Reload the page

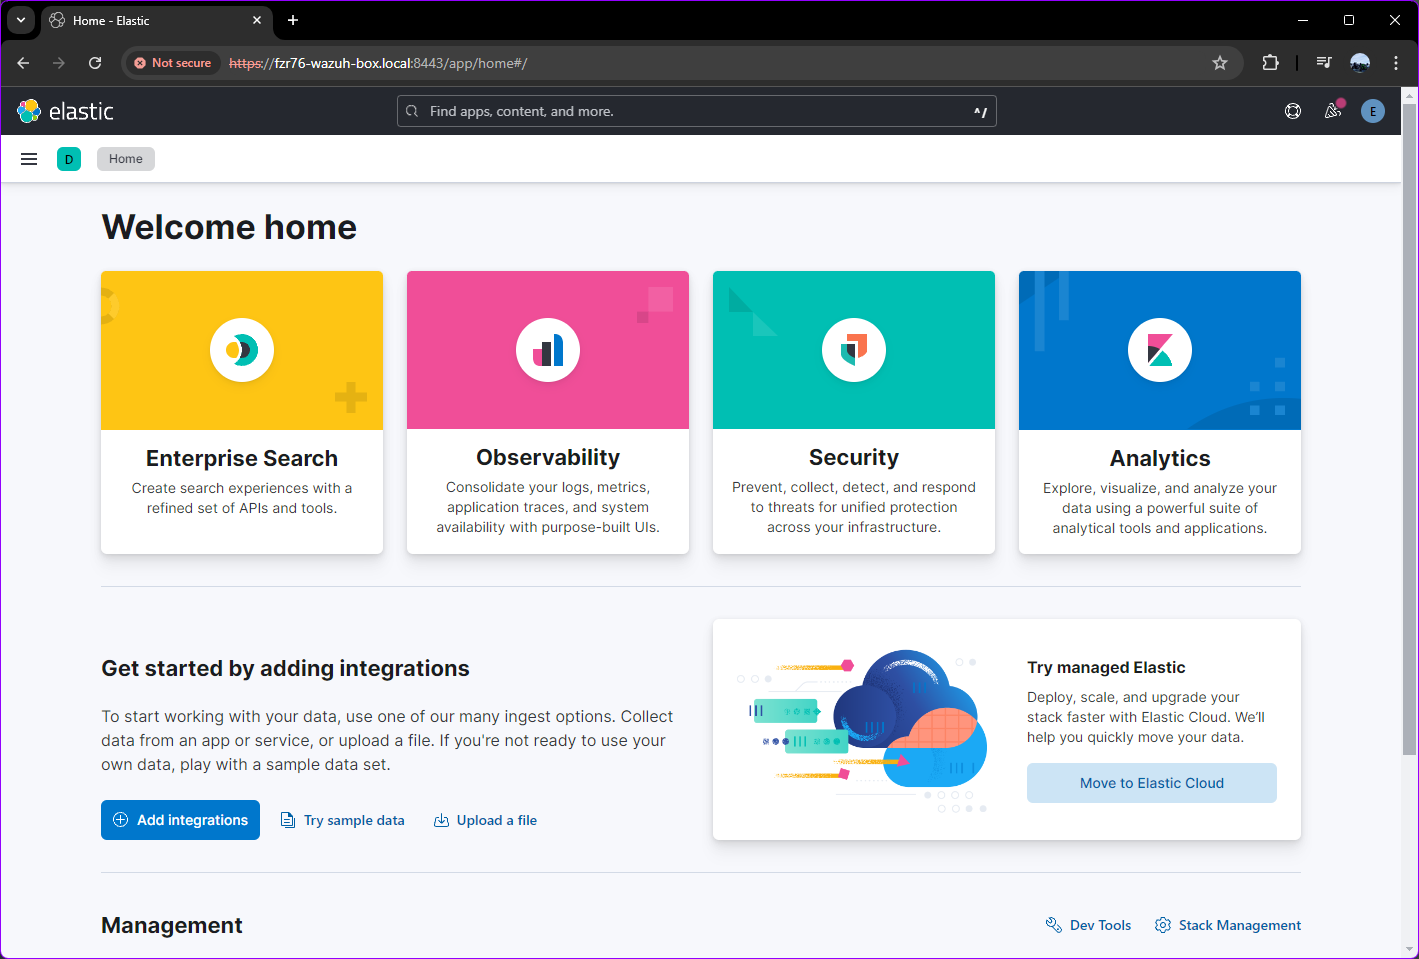(x=95, y=63)
